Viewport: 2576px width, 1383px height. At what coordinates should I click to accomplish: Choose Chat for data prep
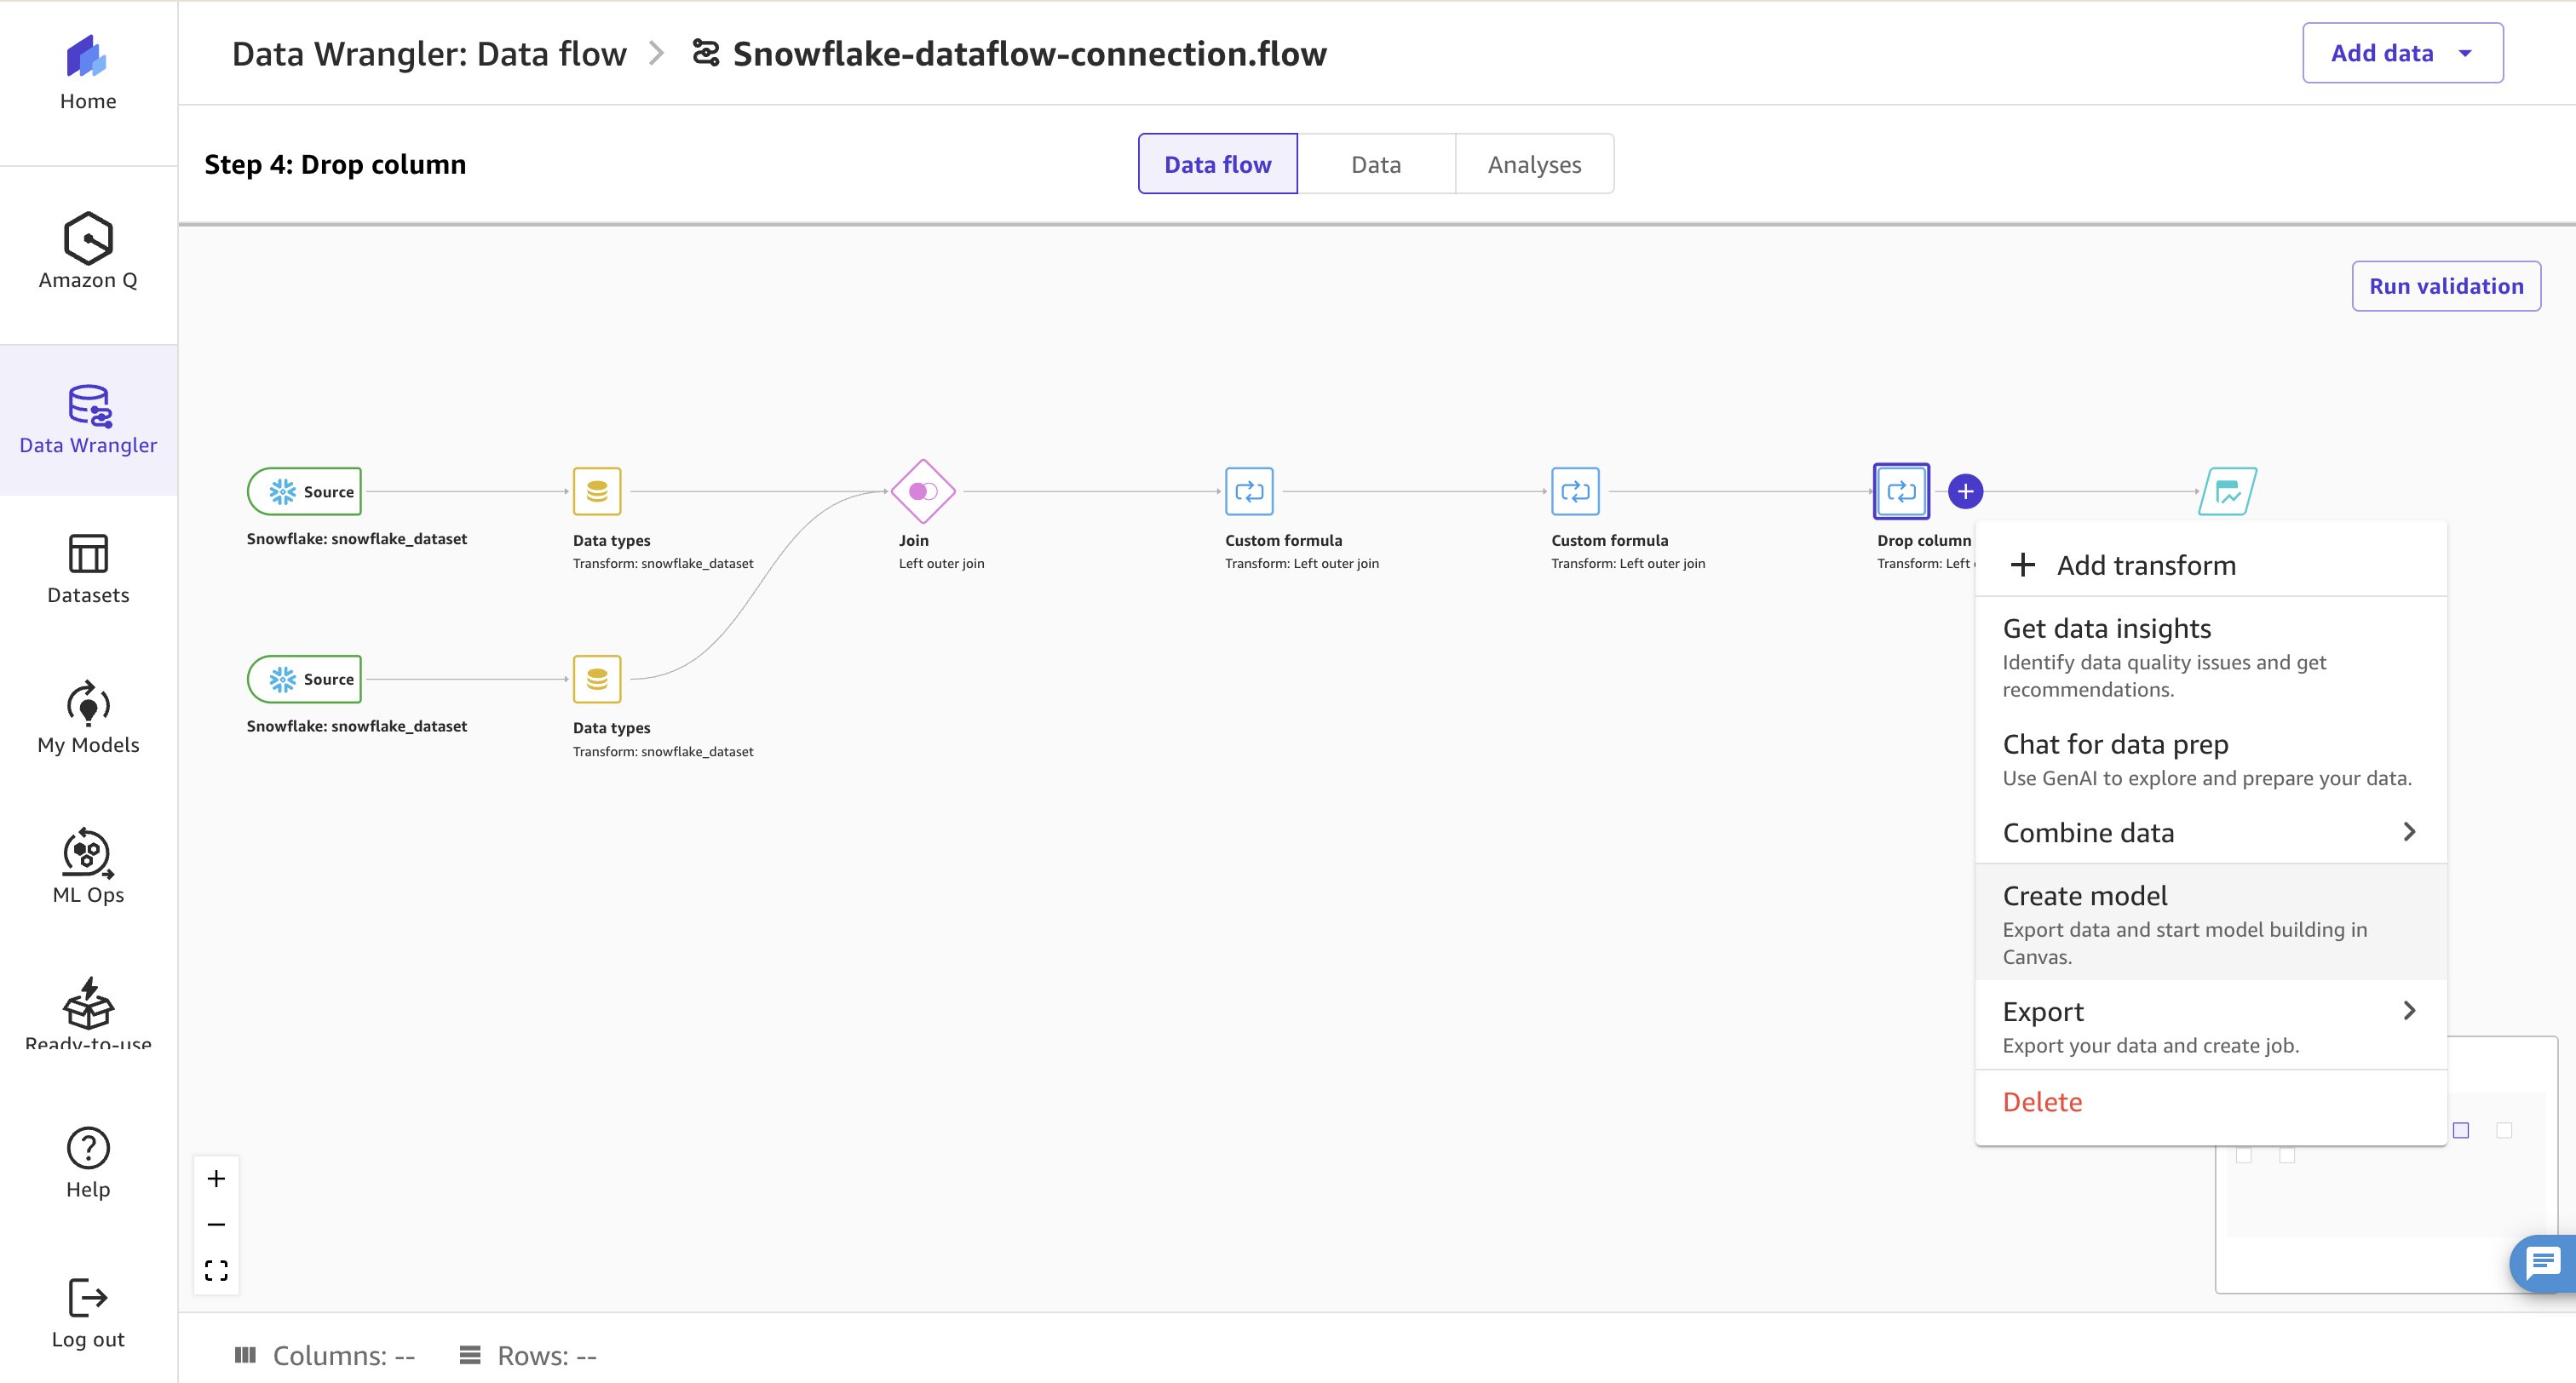[x=2210, y=759]
